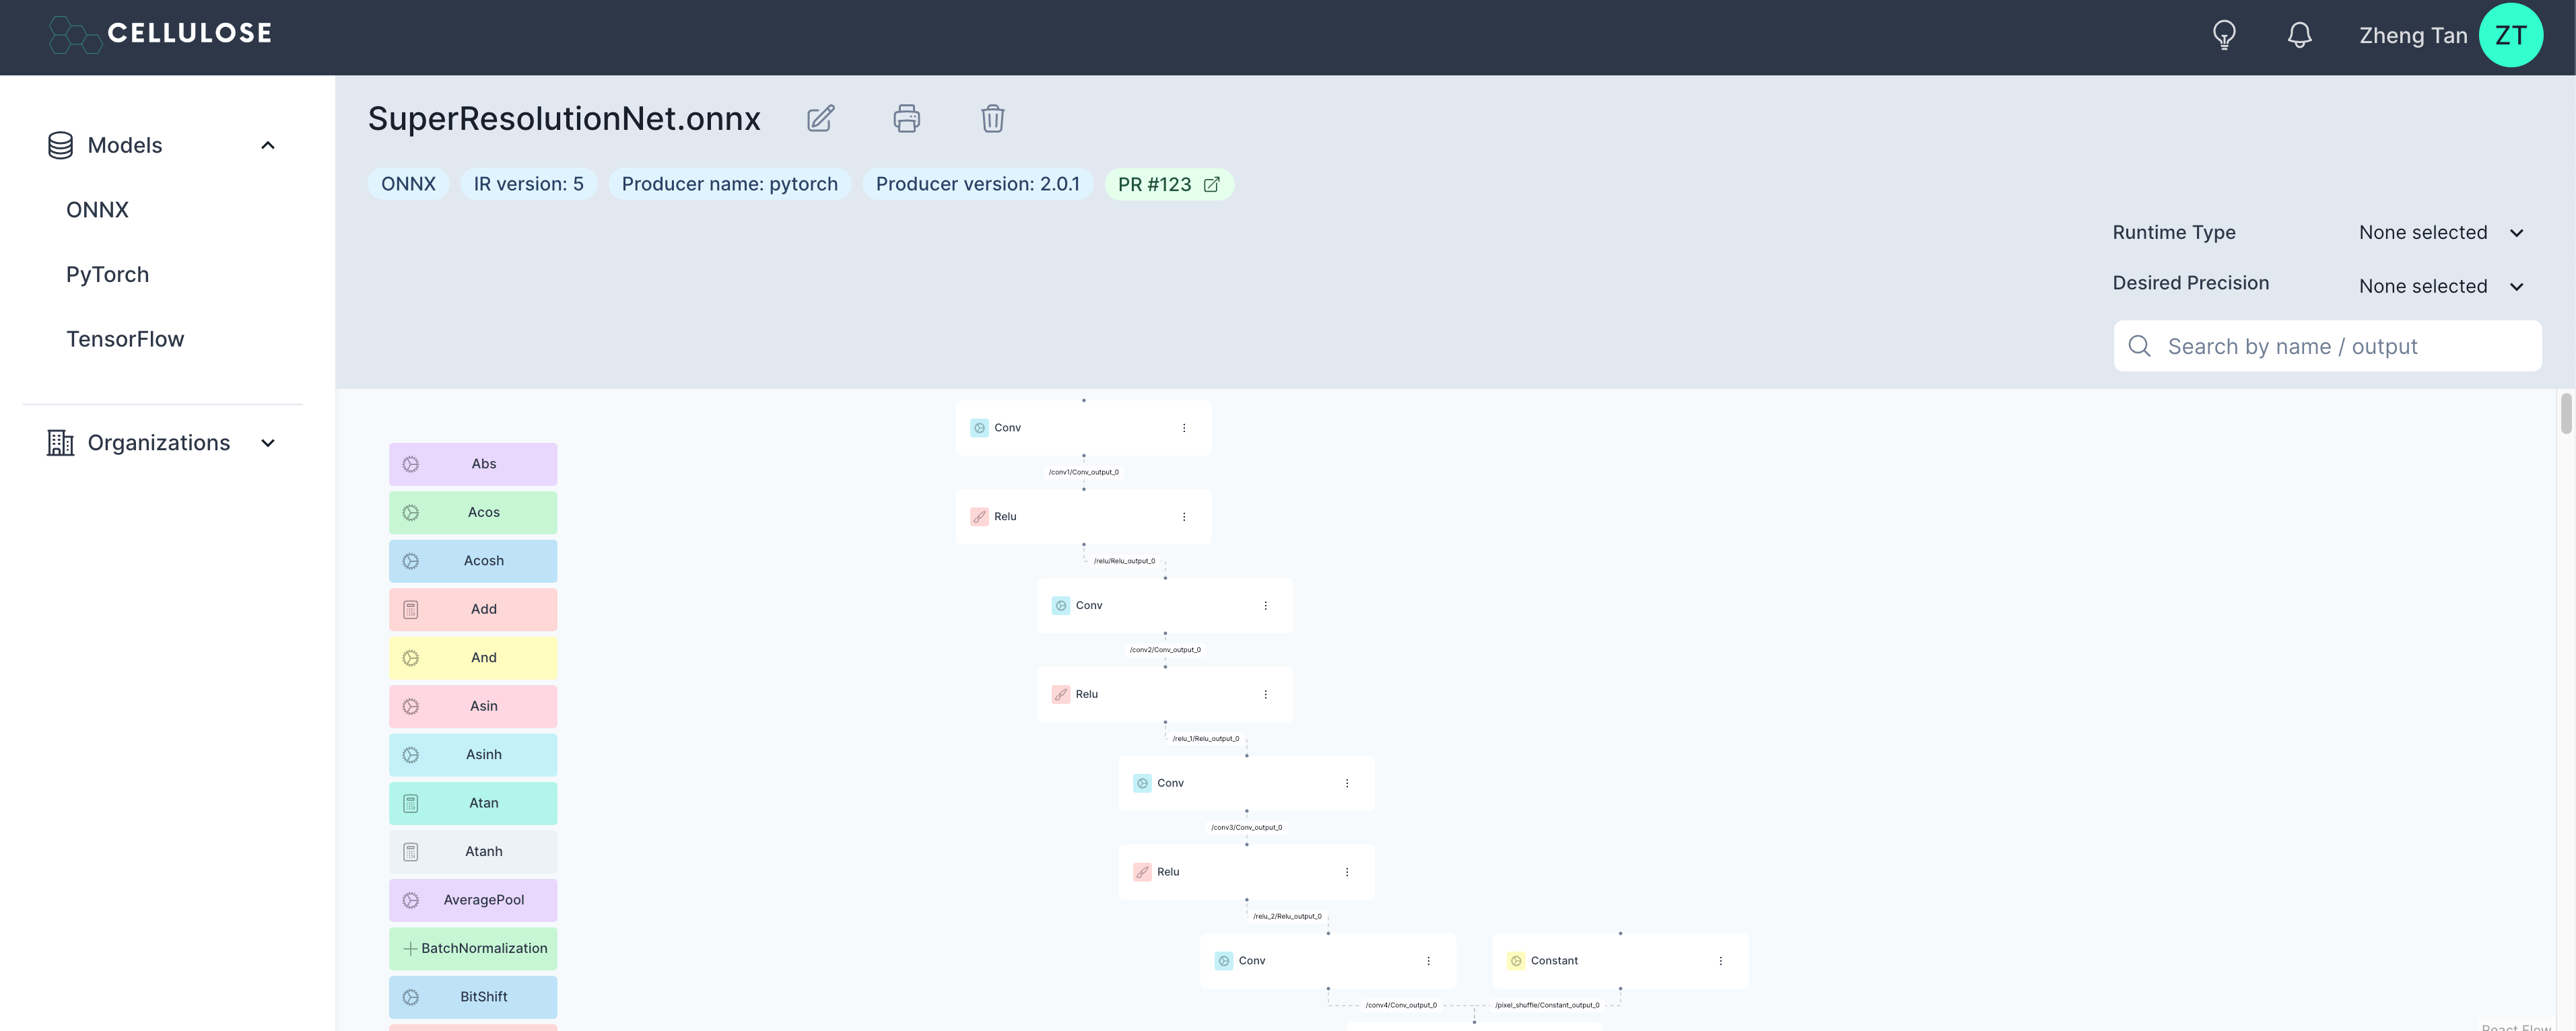Click the Cellulose logo icon
Screen dimensions: 2576x1031
[x=75, y=35]
